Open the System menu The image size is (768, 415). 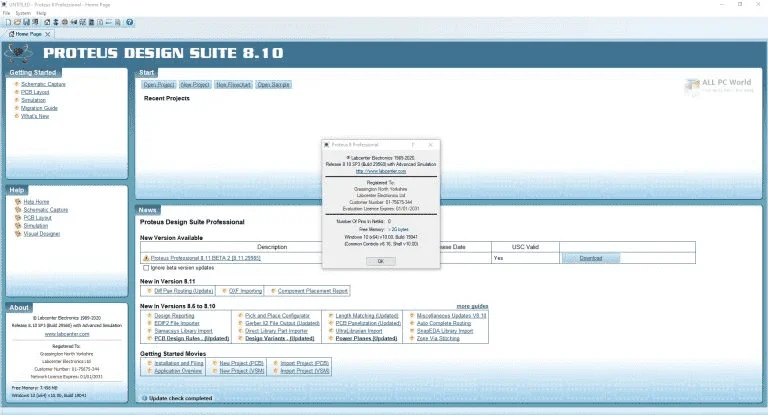coord(23,13)
